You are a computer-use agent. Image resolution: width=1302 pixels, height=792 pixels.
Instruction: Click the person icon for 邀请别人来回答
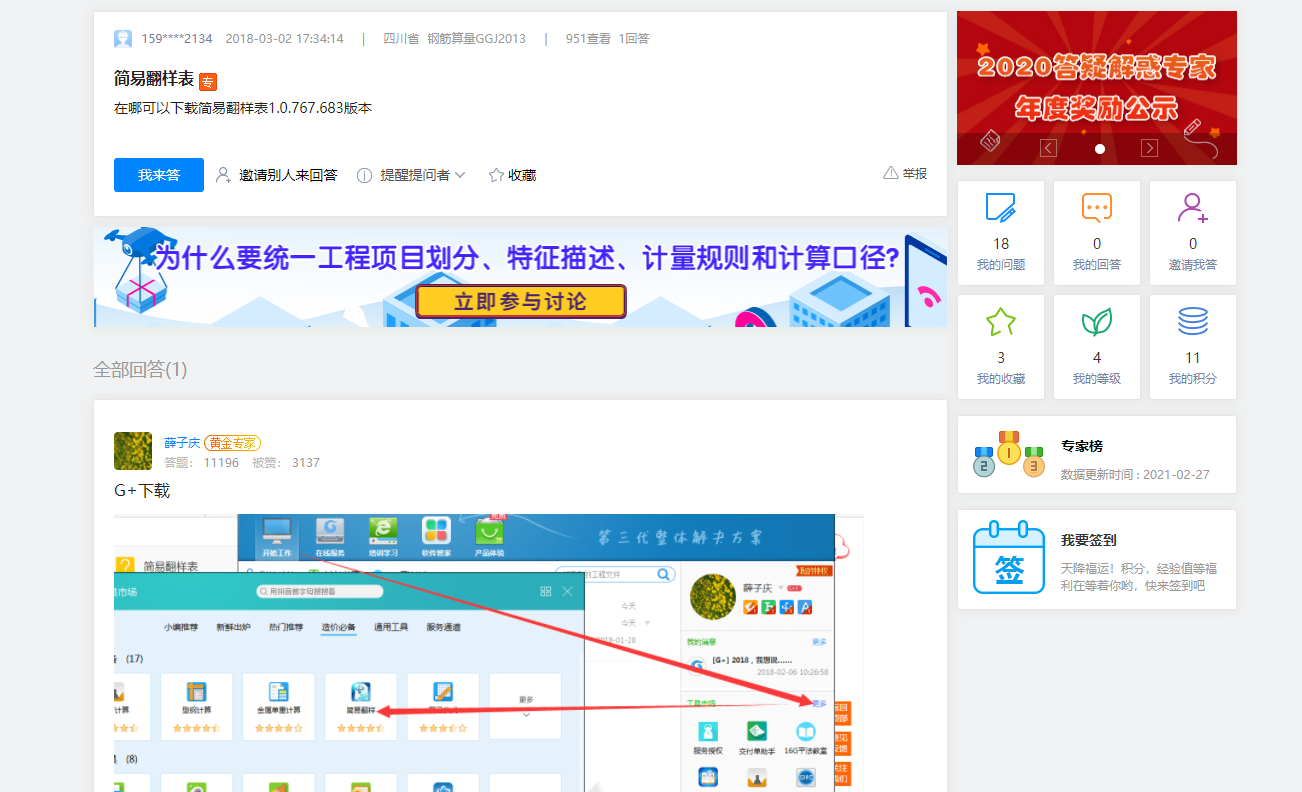(224, 175)
